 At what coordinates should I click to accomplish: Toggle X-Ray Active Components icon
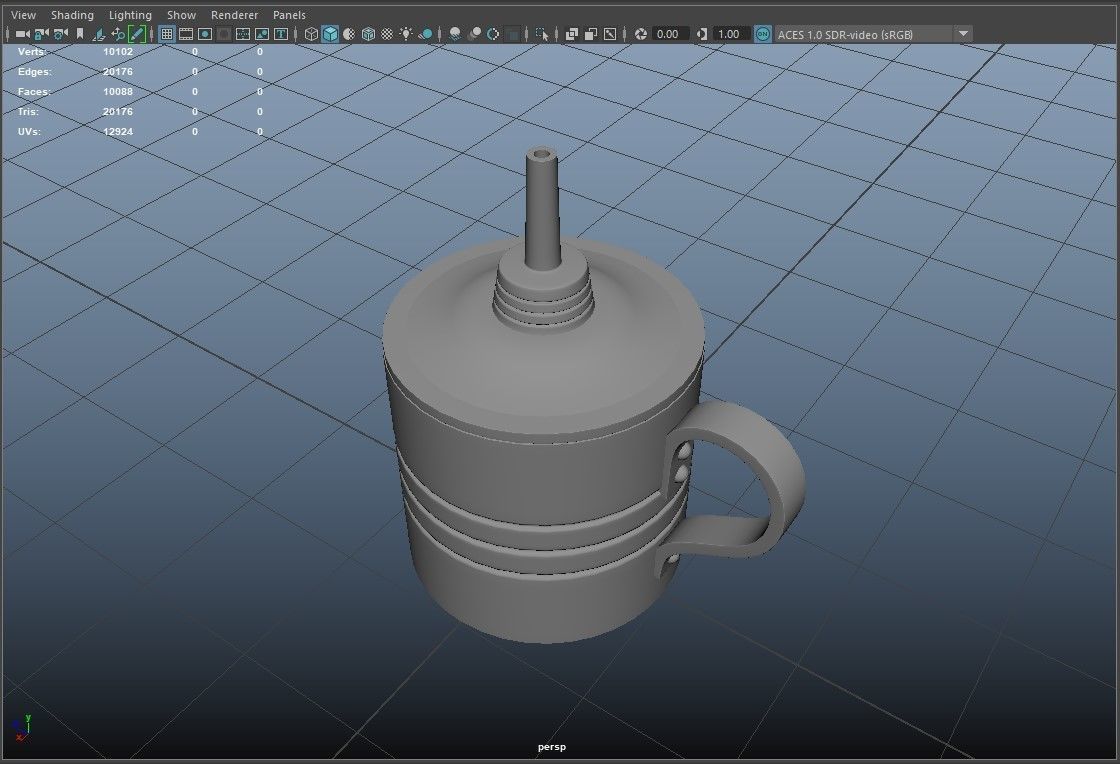(591, 34)
